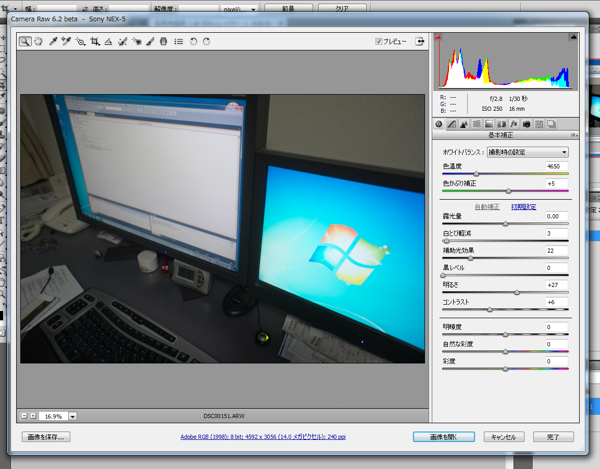Viewport: 600px width, 469px height.
Task: Toggle shadow clipping warning in histogram
Action: pyautogui.click(x=438, y=37)
